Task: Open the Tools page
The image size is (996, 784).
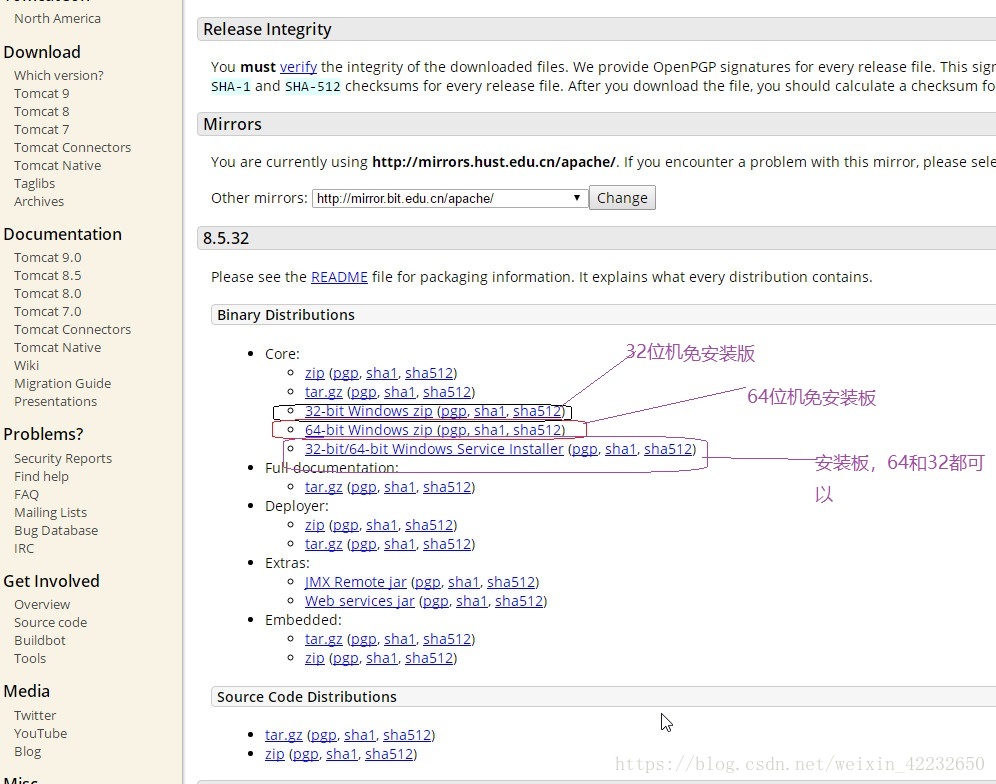Action: (30, 659)
